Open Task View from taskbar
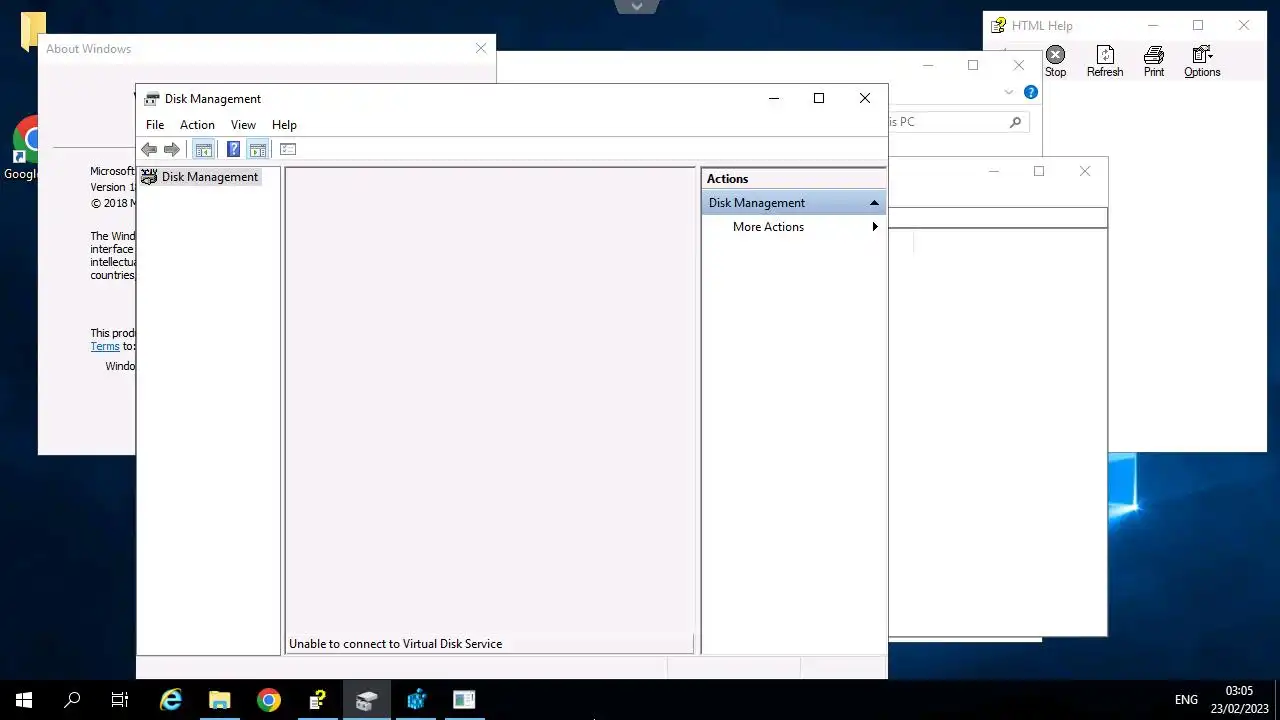 120,700
